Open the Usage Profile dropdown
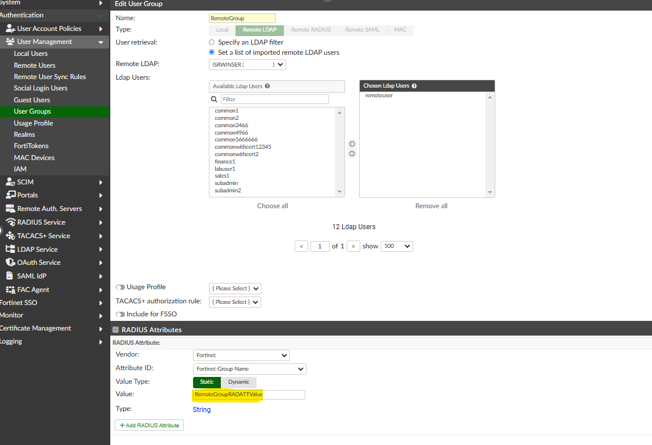Screen dimensions: 652x445 pos(235,289)
